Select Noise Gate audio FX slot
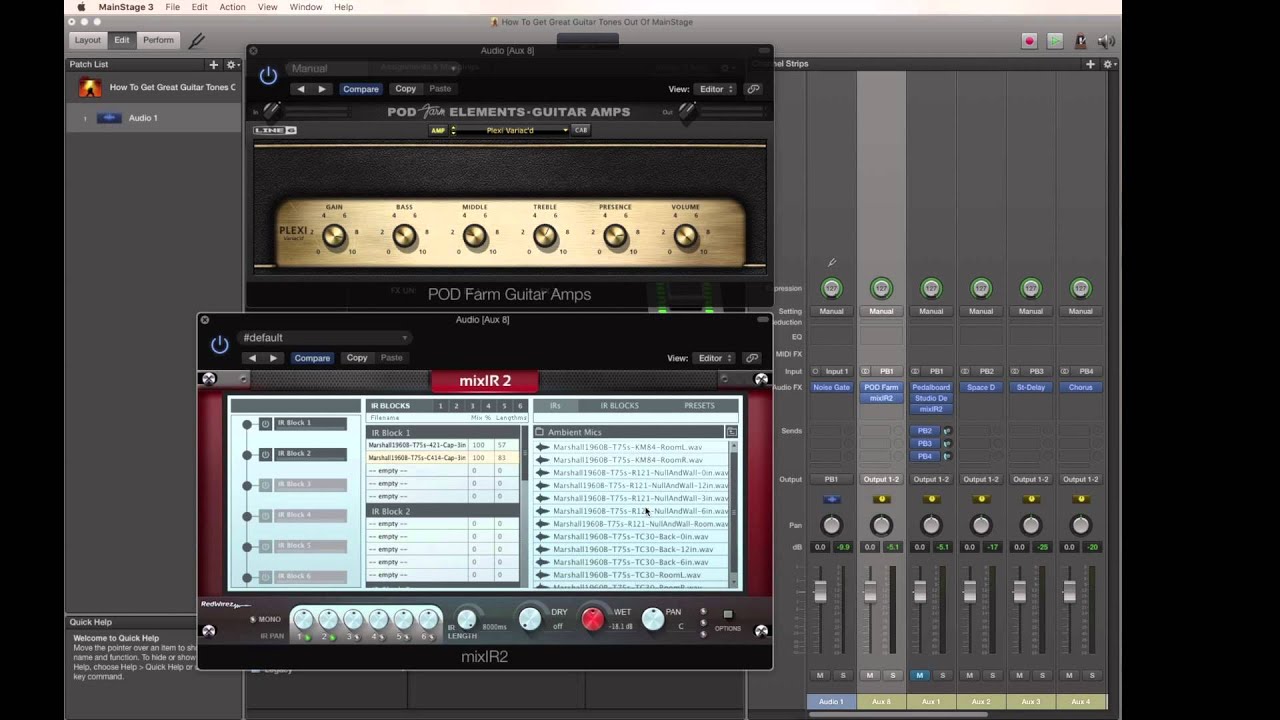 click(831, 387)
